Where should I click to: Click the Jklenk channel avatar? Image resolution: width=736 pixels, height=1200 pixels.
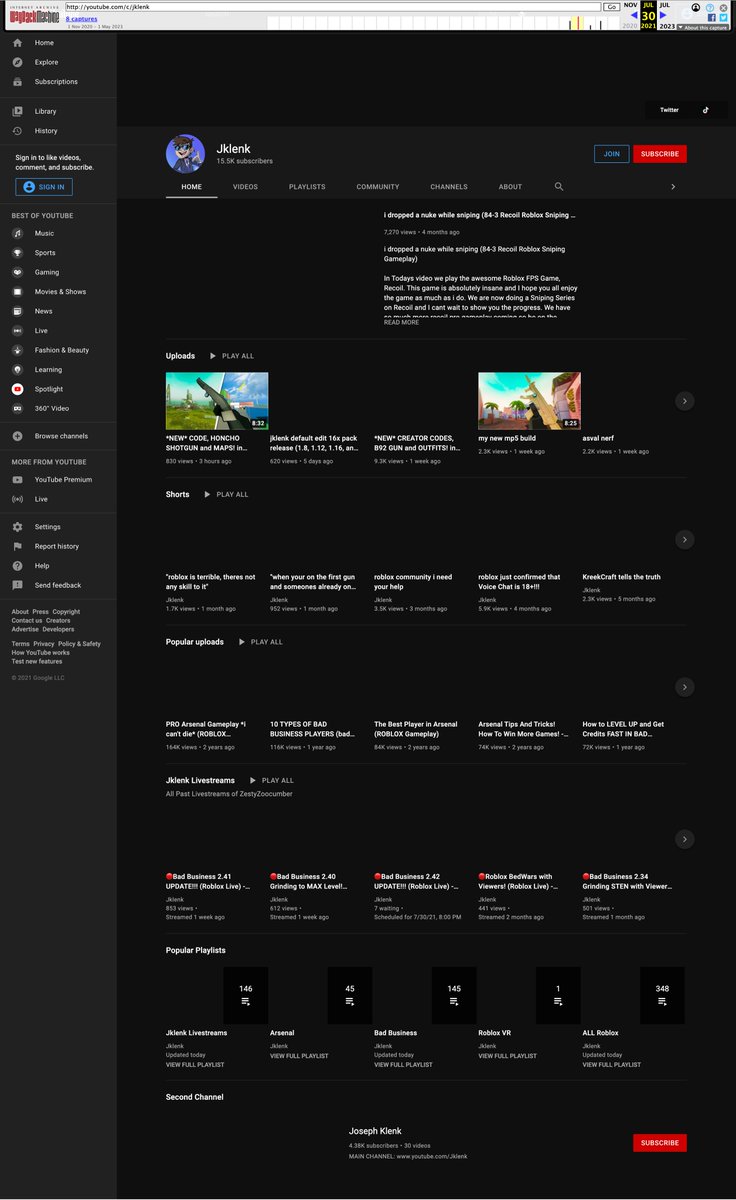click(x=185, y=154)
